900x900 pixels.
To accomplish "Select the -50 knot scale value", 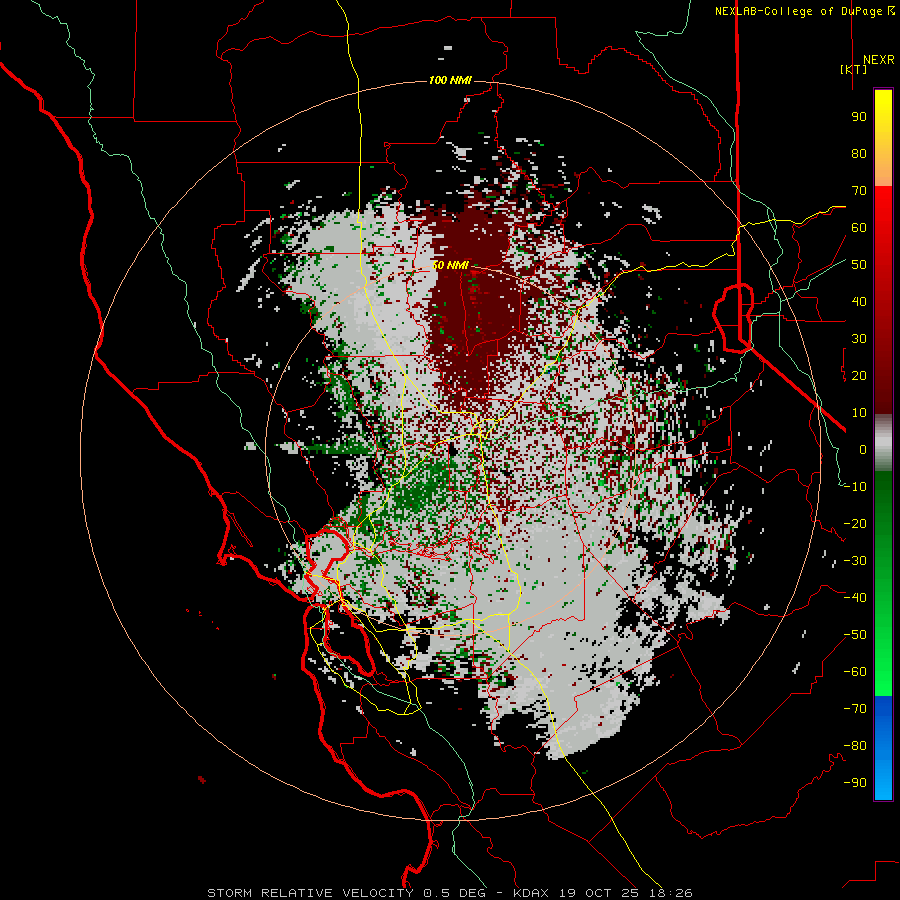I will tap(855, 635).
